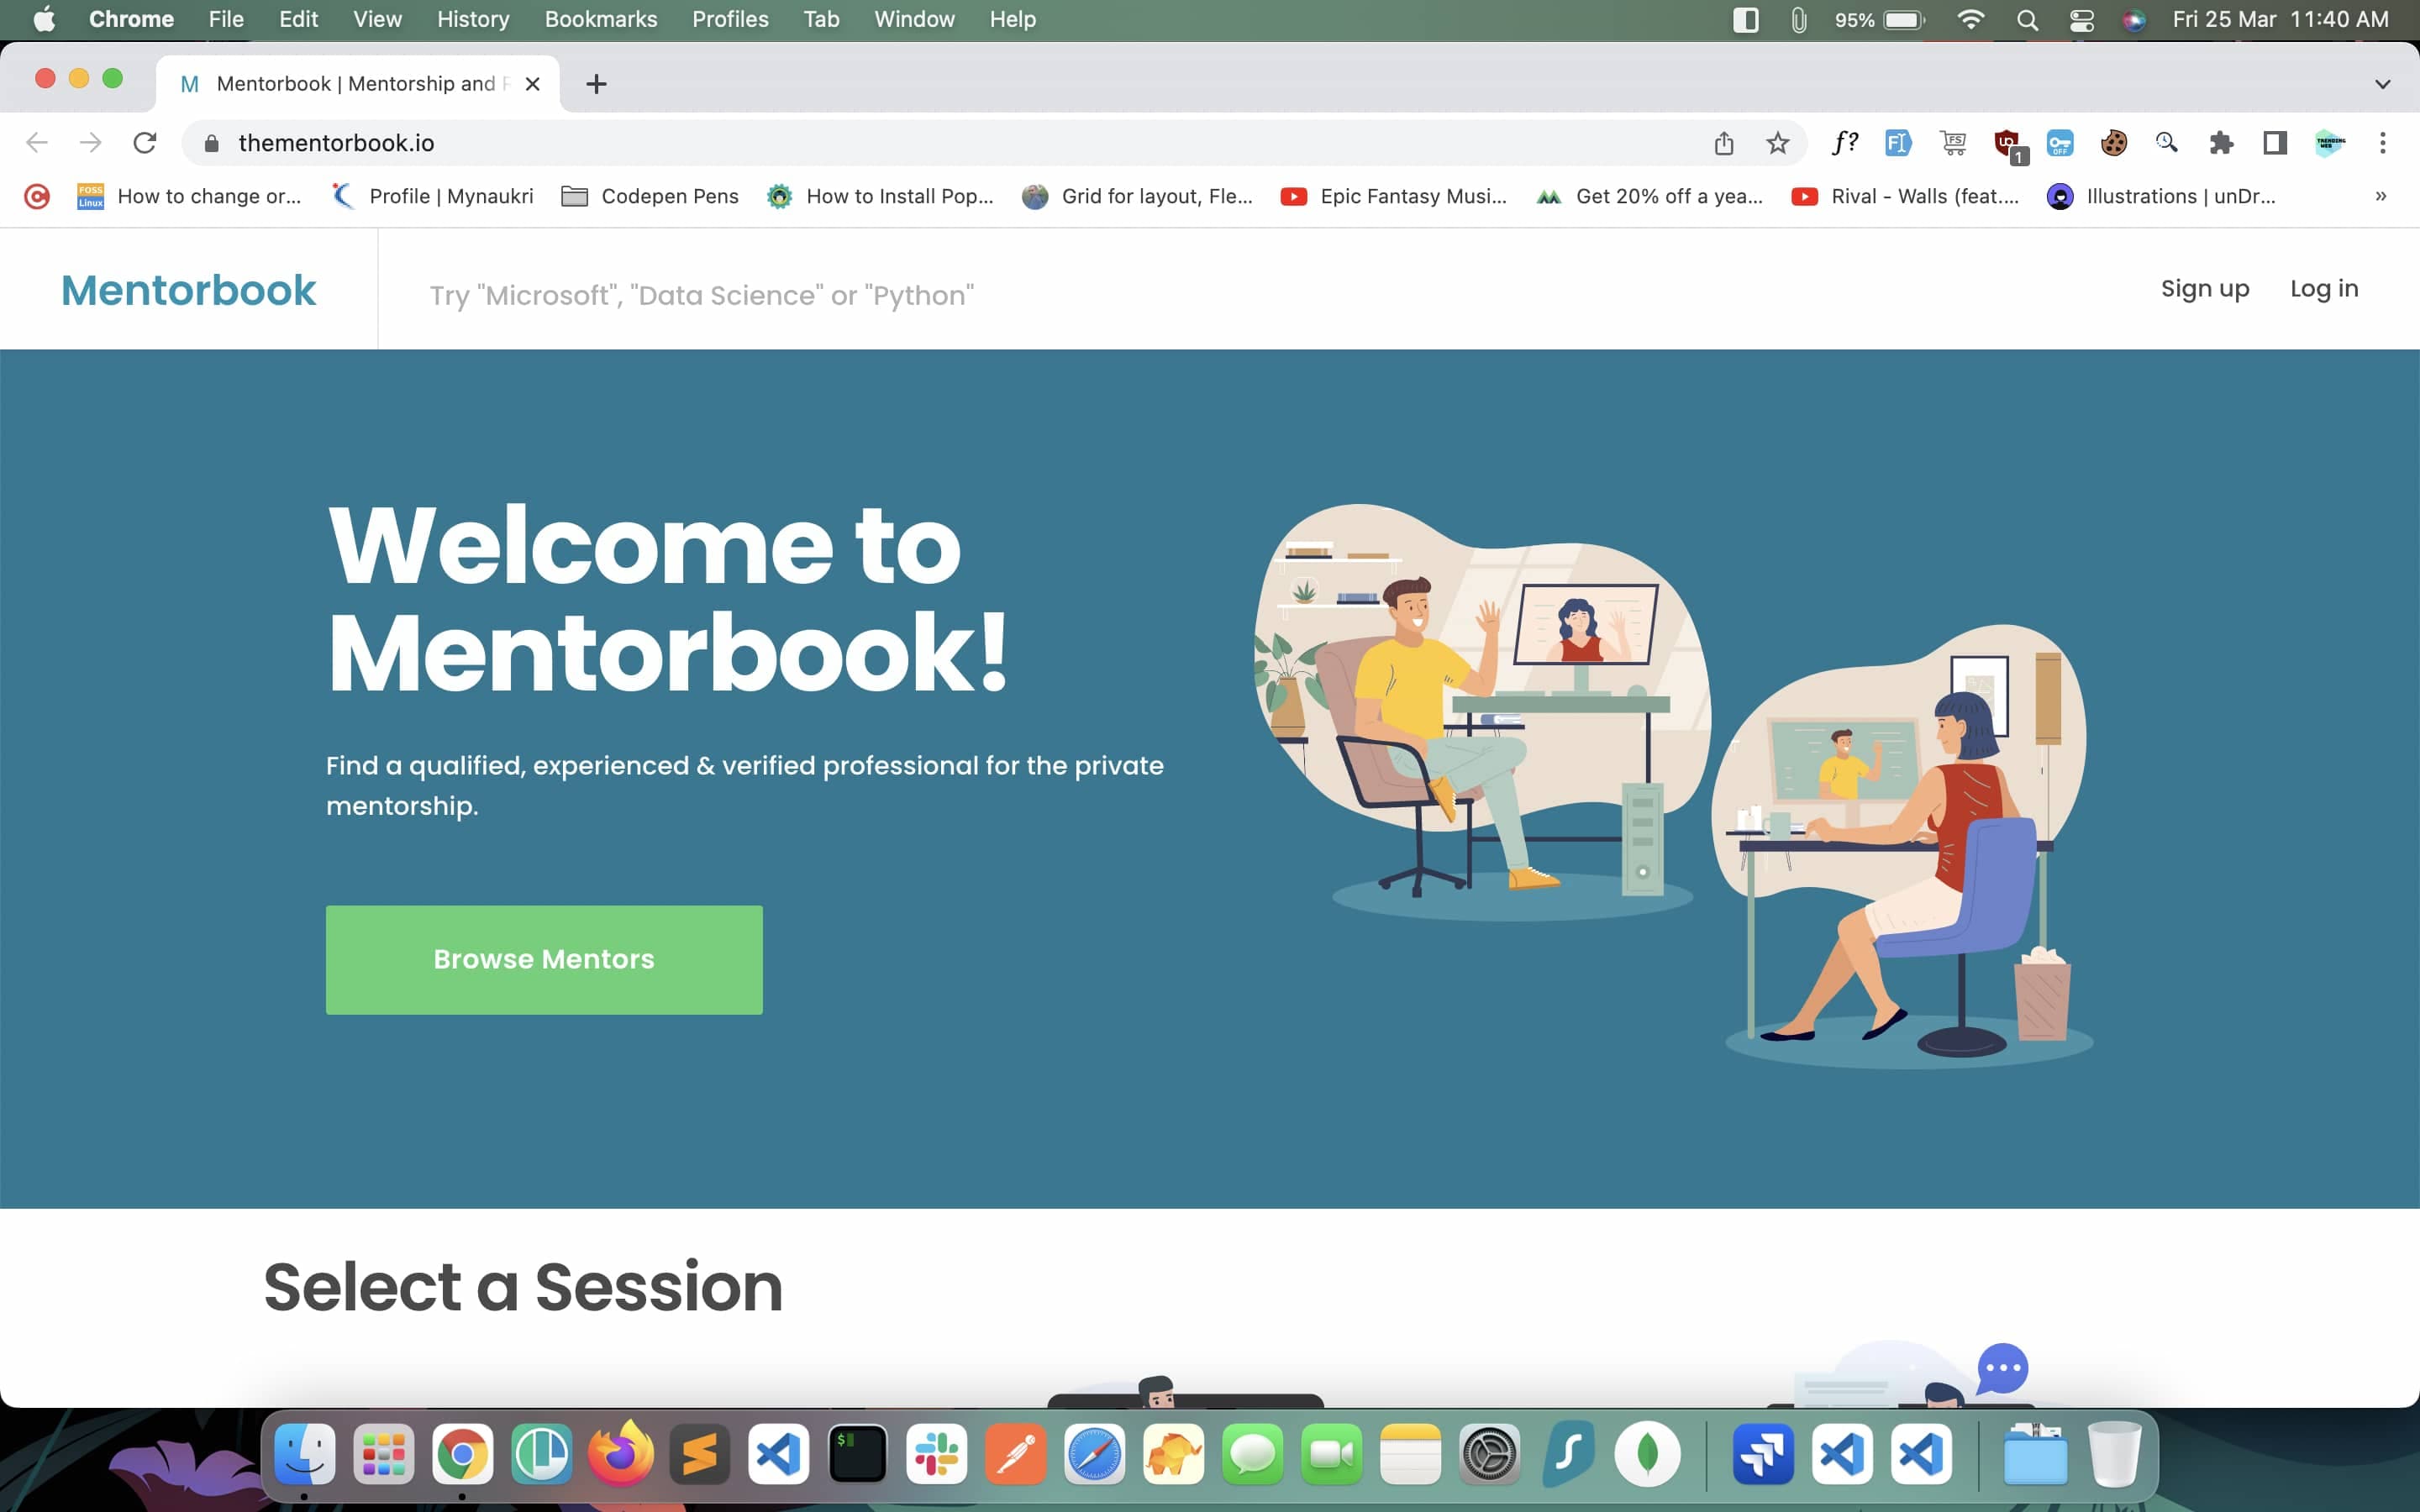Click the Browse Mentors button

click(543, 958)
